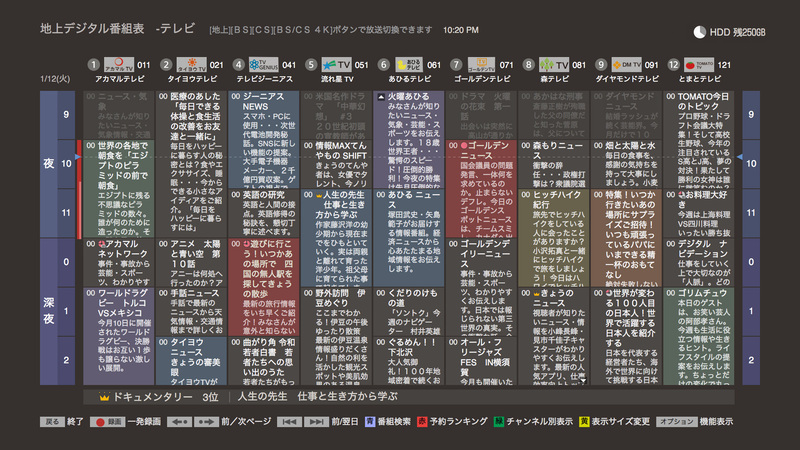Start one-touch recording with the 録画 button
Viewport: 800px width, 450px height.
(108, 422)
